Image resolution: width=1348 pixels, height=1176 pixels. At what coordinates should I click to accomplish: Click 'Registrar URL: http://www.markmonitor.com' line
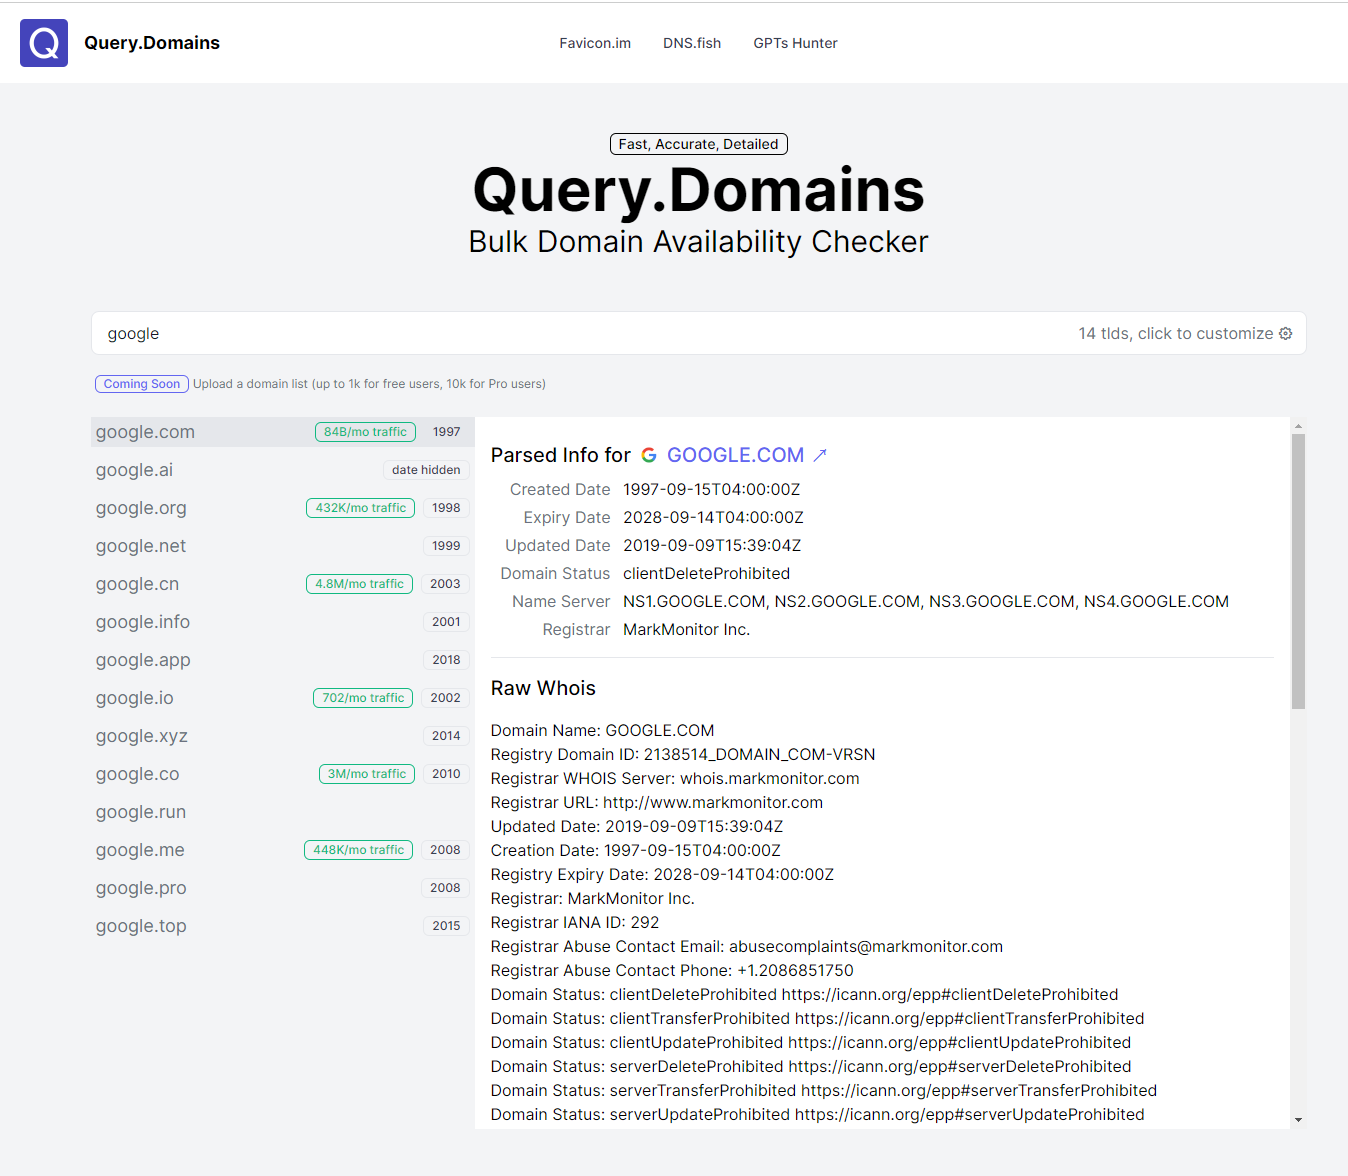point(657,802)
